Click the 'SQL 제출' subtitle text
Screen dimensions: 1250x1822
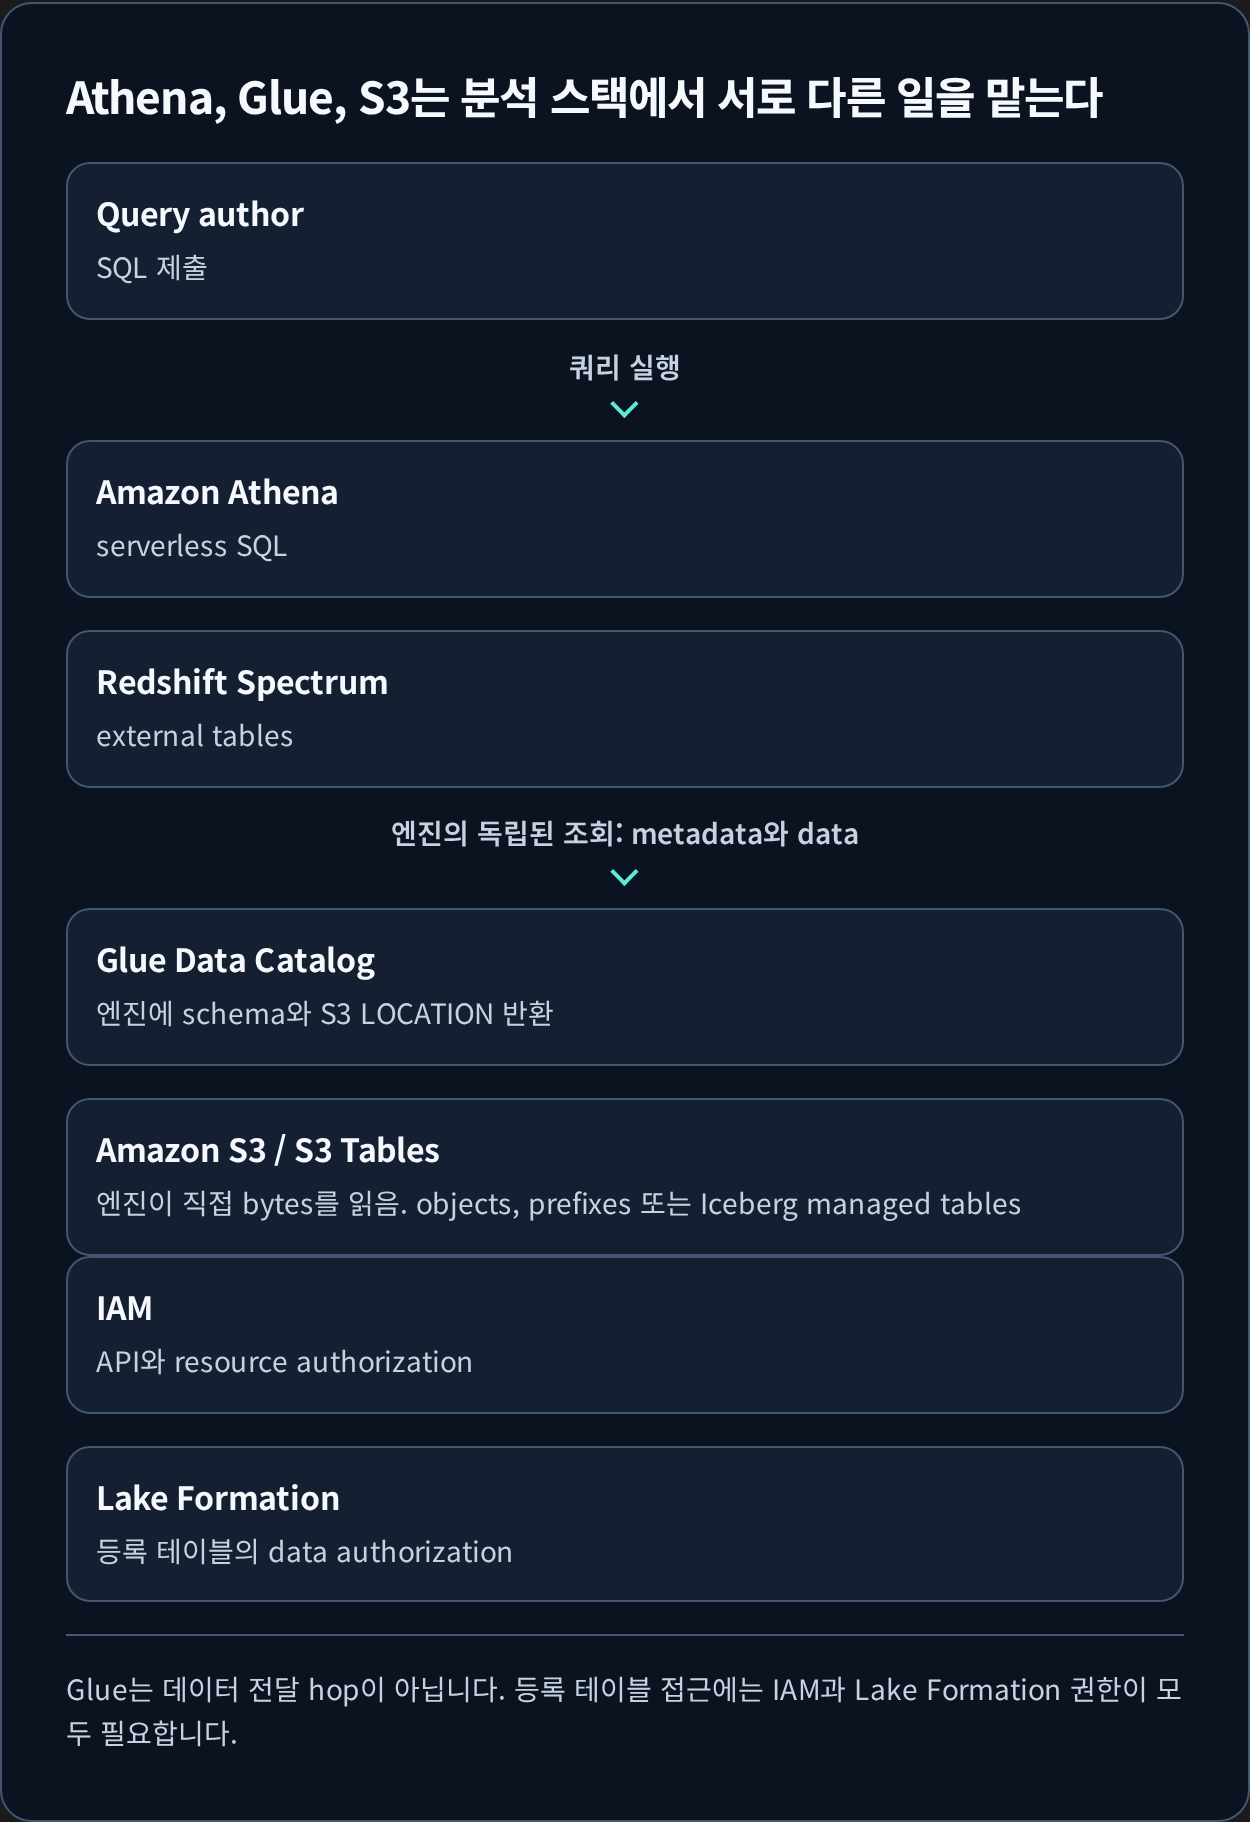coord(152,268)
